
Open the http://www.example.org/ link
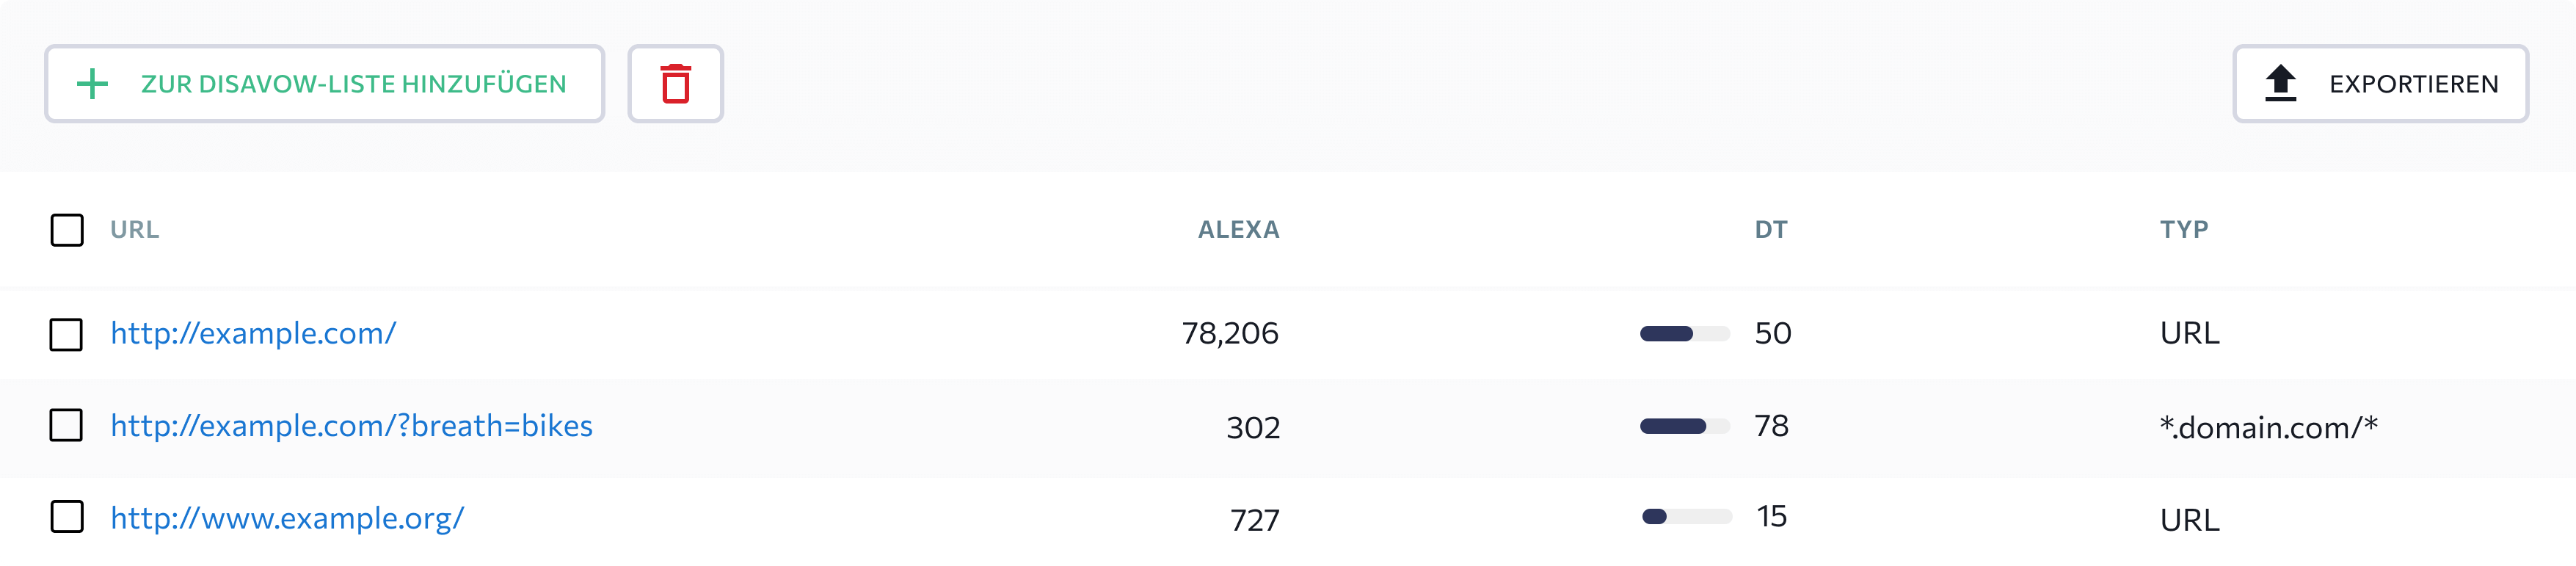click(x=287, y=518)
